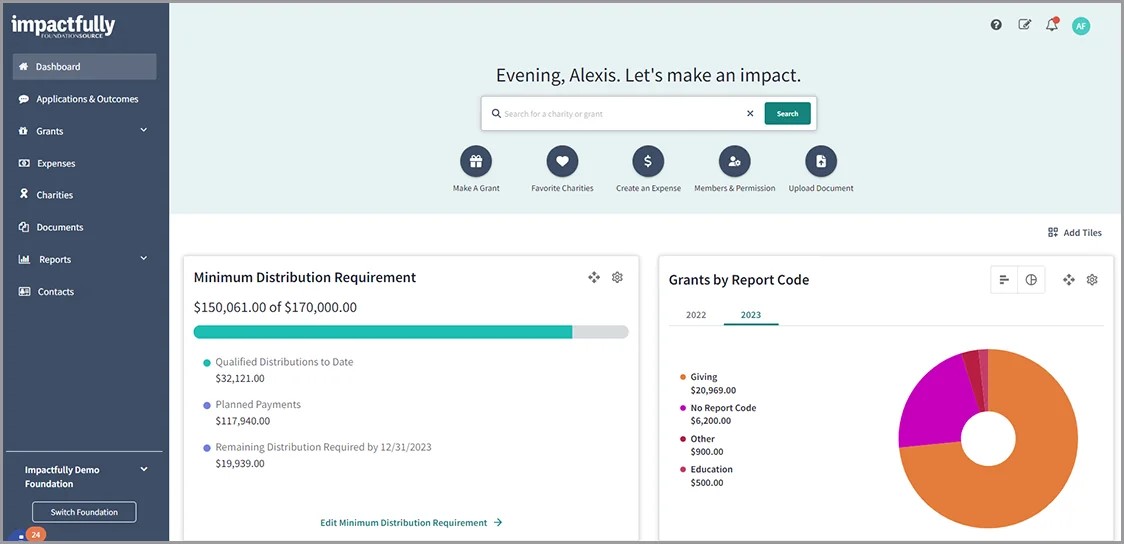This screenshot has height=544, width=1124.
Task: Click the Add Tiles grid icon
Action: click(x=1052, y=232)
